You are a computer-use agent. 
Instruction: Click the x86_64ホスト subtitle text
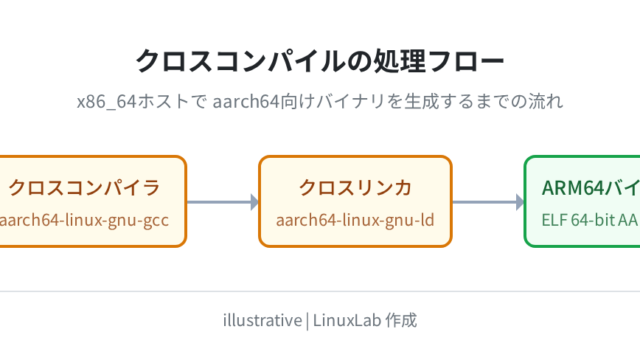click(320, 101)
